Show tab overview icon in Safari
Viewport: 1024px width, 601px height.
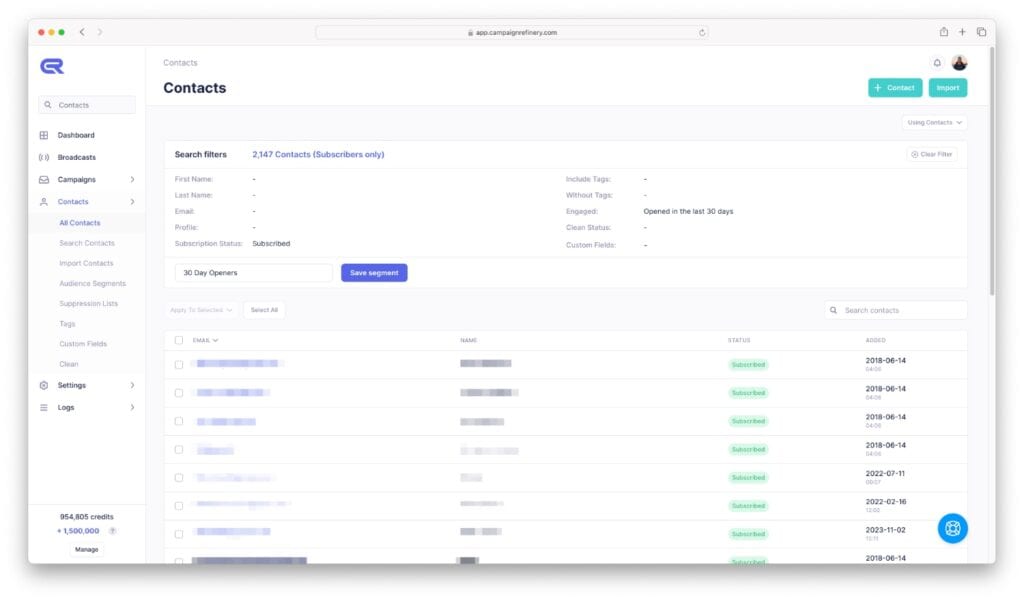coord(982,32)
